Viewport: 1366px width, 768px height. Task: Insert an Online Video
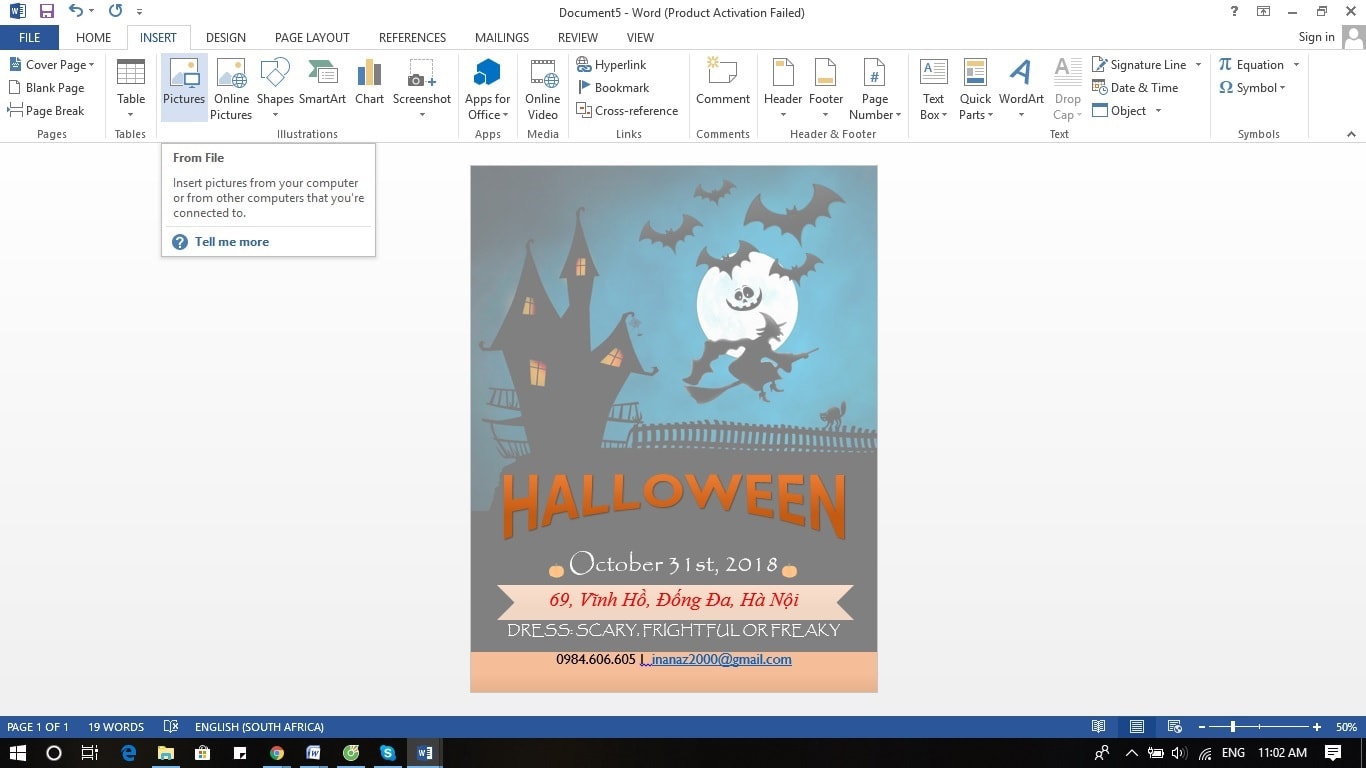[x=542, y=88]
